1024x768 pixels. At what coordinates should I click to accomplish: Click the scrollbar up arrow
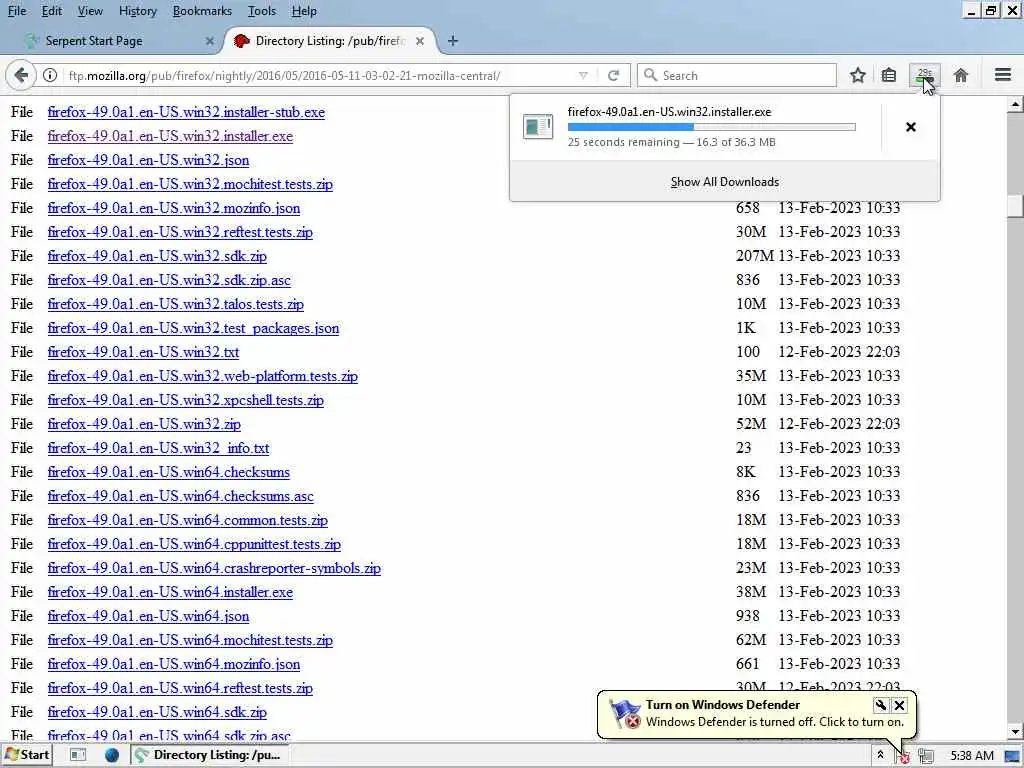1015,105
